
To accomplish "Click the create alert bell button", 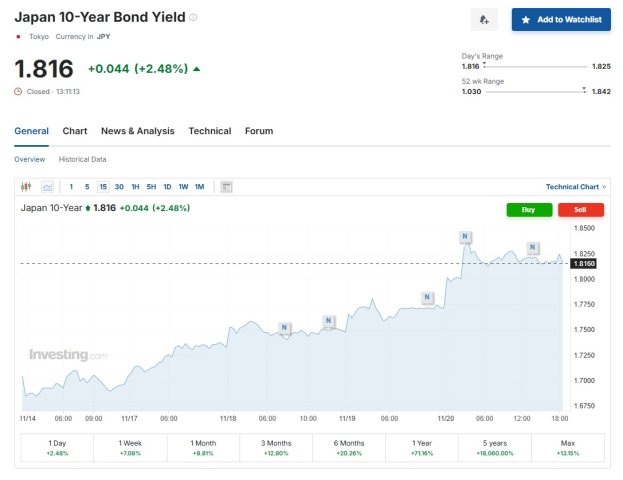I will click(484, 20).
